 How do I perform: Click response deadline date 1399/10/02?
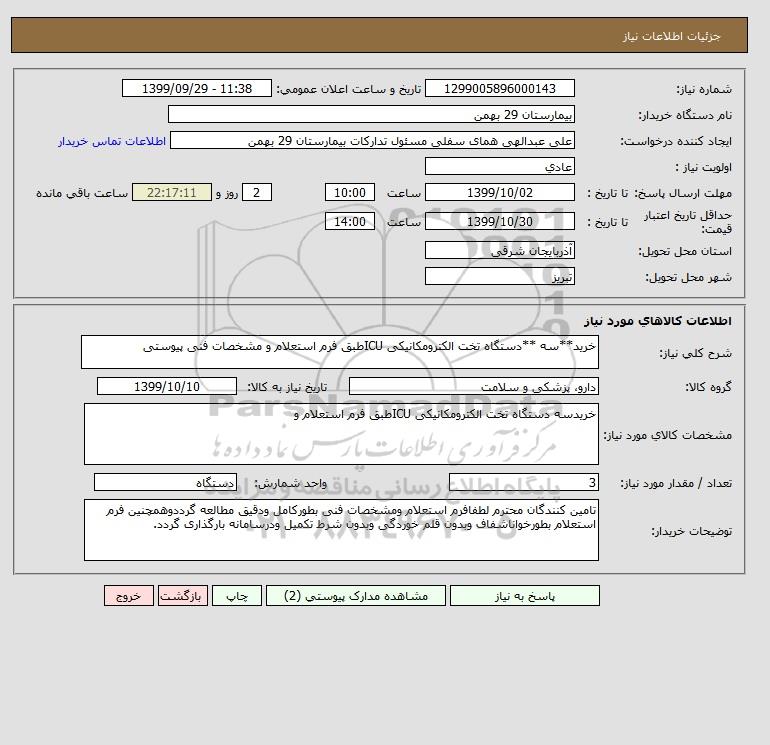499,193
